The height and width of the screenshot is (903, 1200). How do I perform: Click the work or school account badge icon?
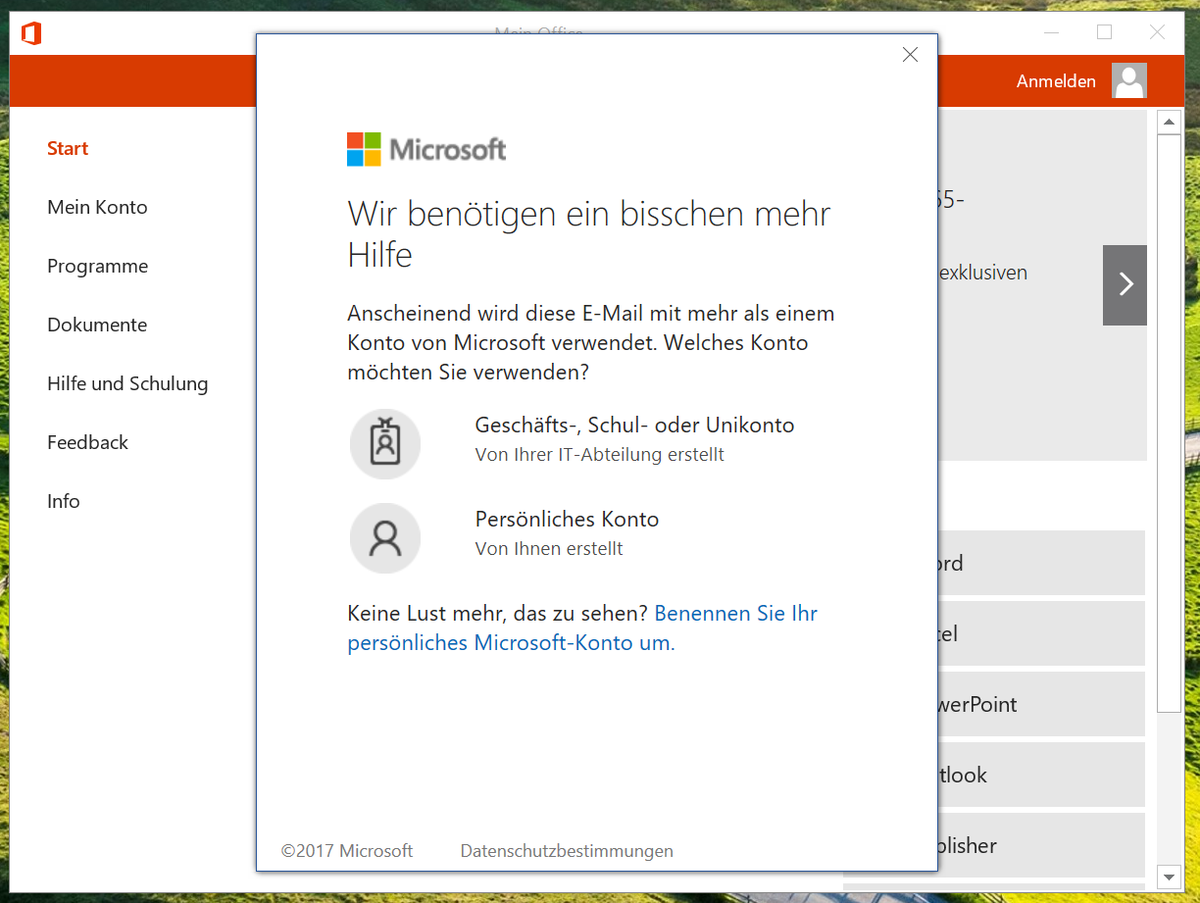(385, 443)
